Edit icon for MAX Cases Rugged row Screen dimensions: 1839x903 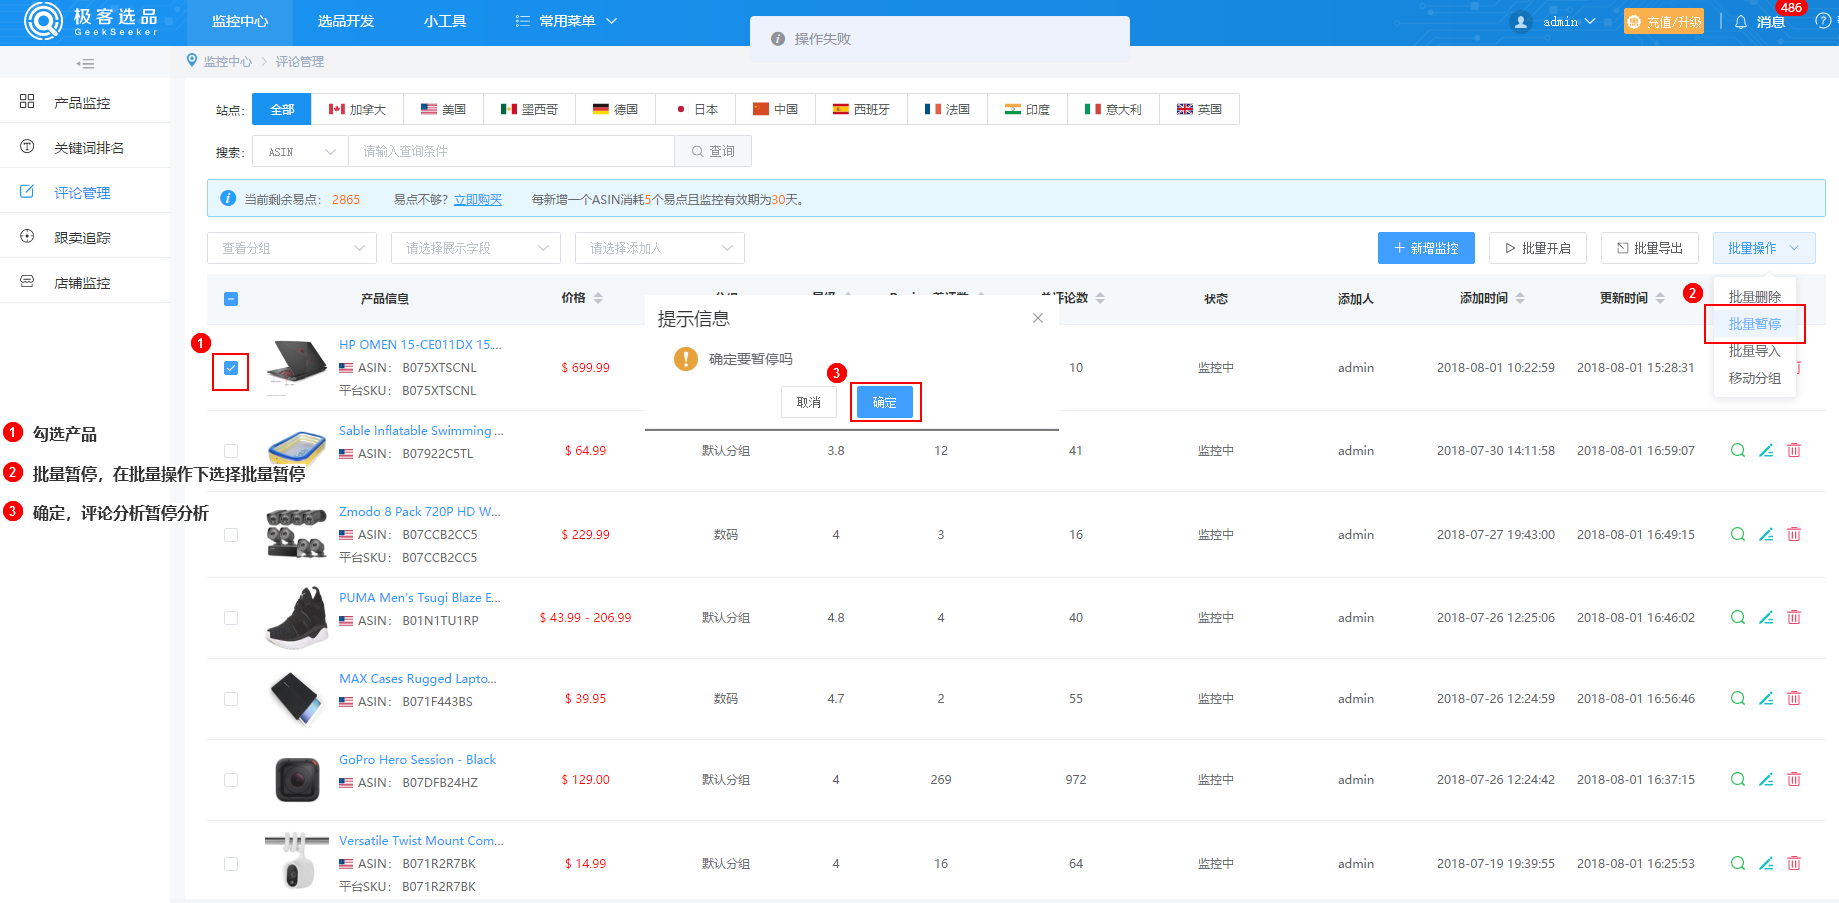1766,698
